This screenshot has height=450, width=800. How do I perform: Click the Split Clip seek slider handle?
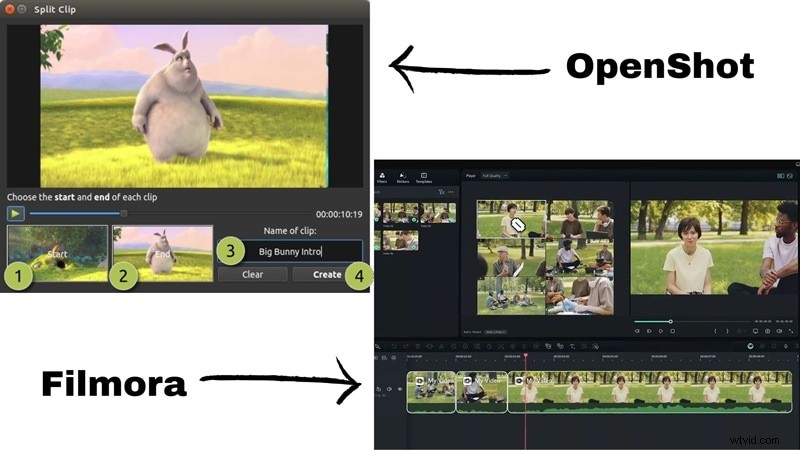[123, 213]
